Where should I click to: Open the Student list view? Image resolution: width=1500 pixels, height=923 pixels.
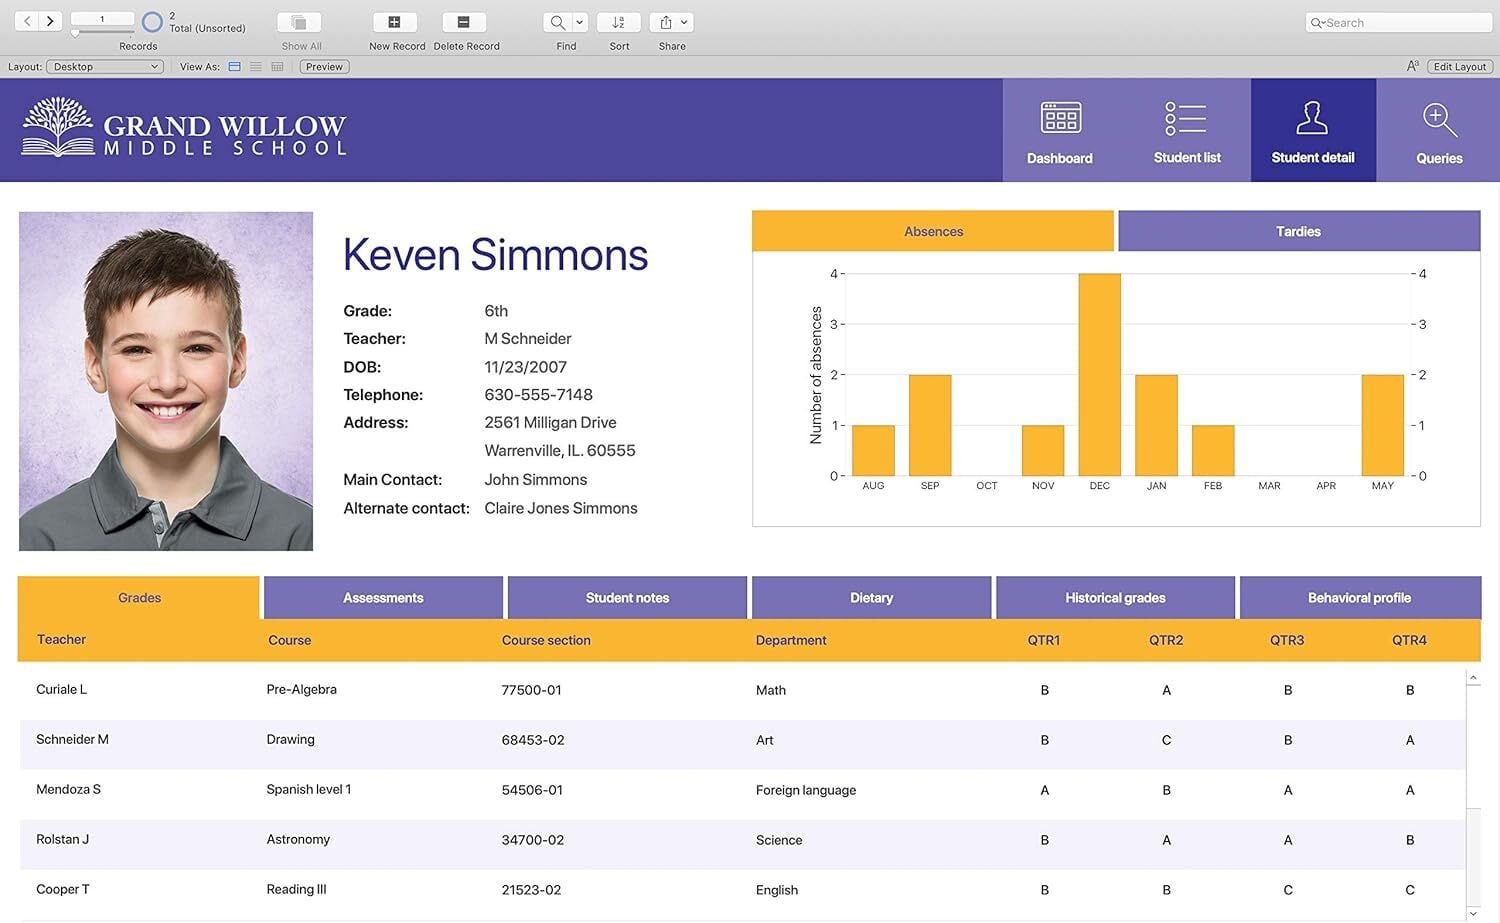tap(1186, 131)
